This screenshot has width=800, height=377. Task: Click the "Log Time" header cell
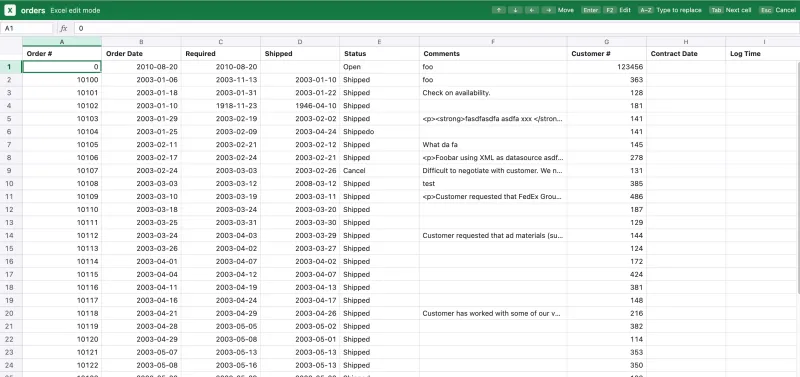[763, 54]
